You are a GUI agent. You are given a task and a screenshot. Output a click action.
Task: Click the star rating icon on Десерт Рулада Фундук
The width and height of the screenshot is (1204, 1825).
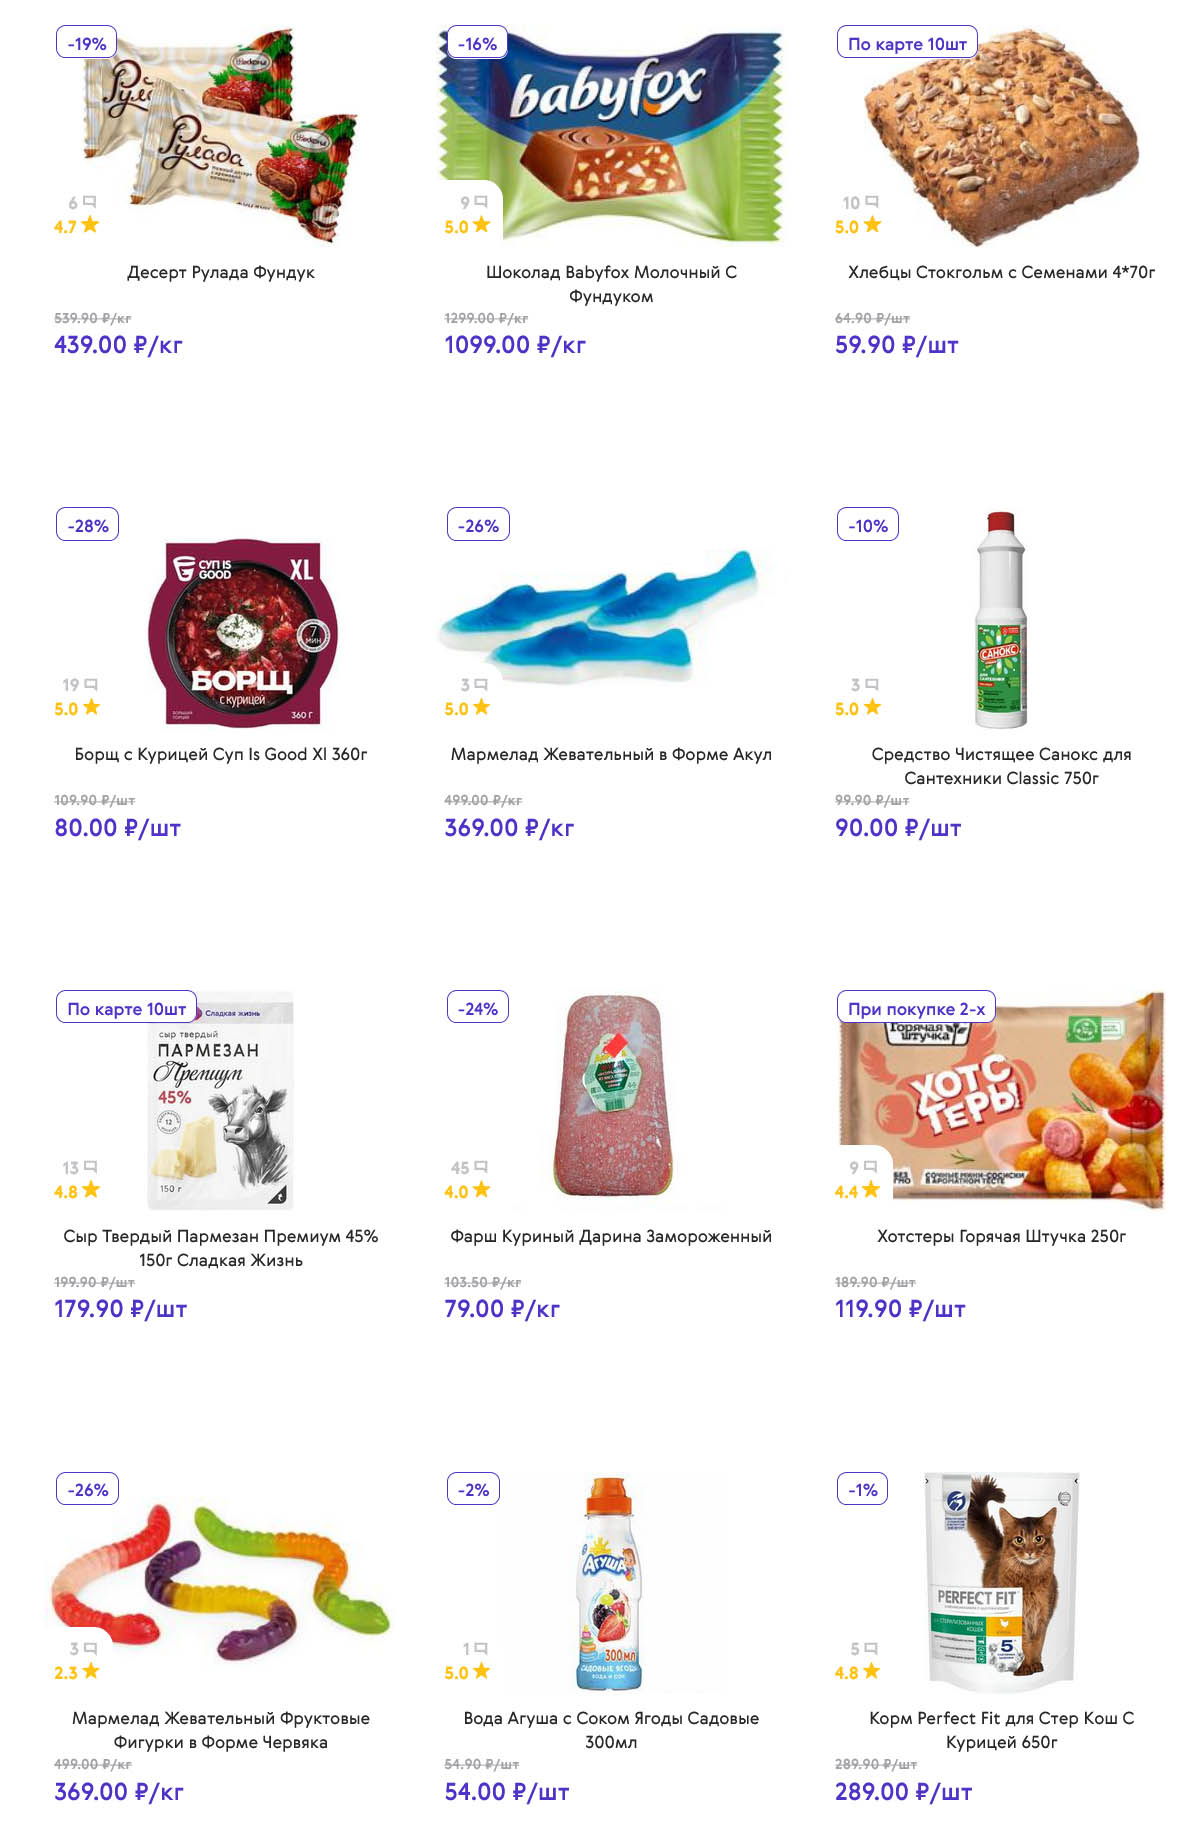pos(90,225)
